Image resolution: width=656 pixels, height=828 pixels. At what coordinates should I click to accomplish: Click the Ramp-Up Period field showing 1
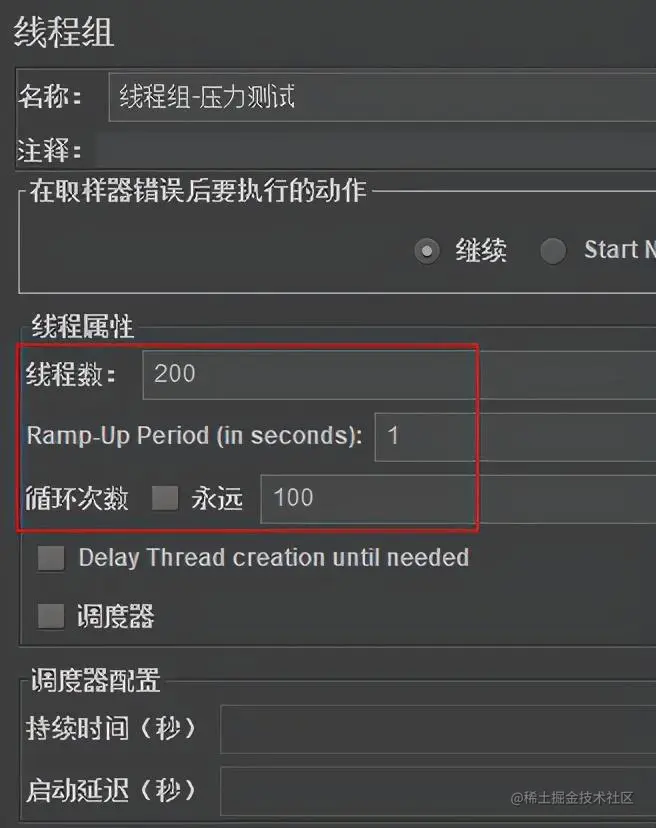click(516, 437)
